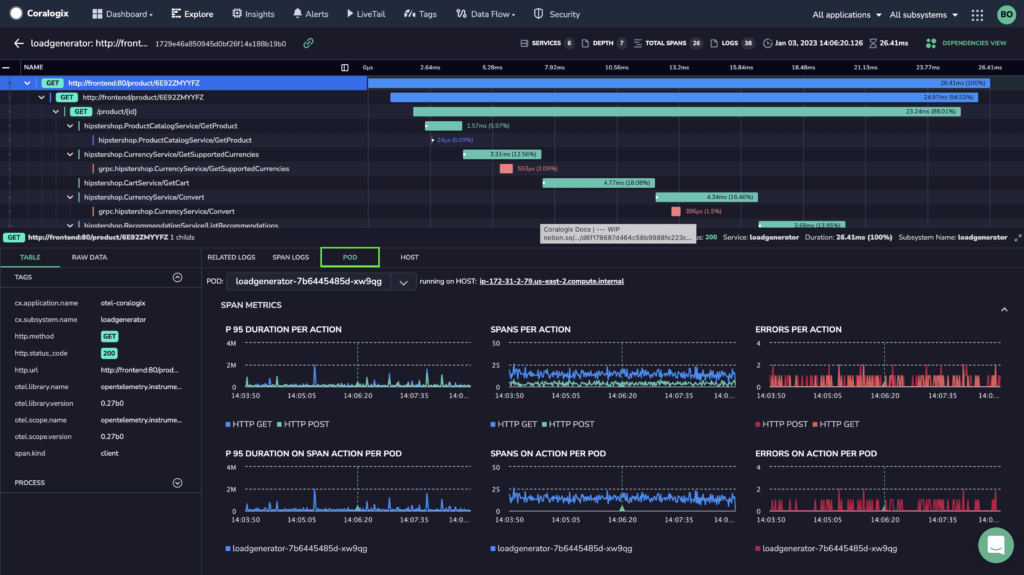This screenshot has width=1024, height=575.
Task: Open the Data Flow menu
Action: point(485,14)
